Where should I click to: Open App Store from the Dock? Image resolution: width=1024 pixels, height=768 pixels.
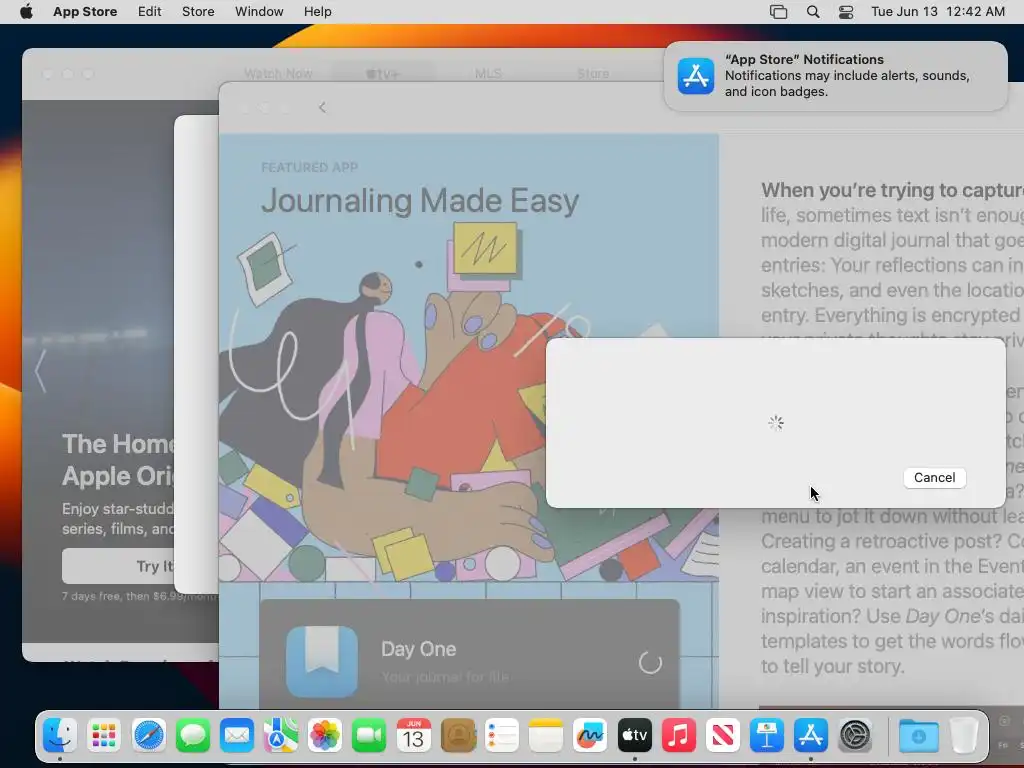click(810, 736)
